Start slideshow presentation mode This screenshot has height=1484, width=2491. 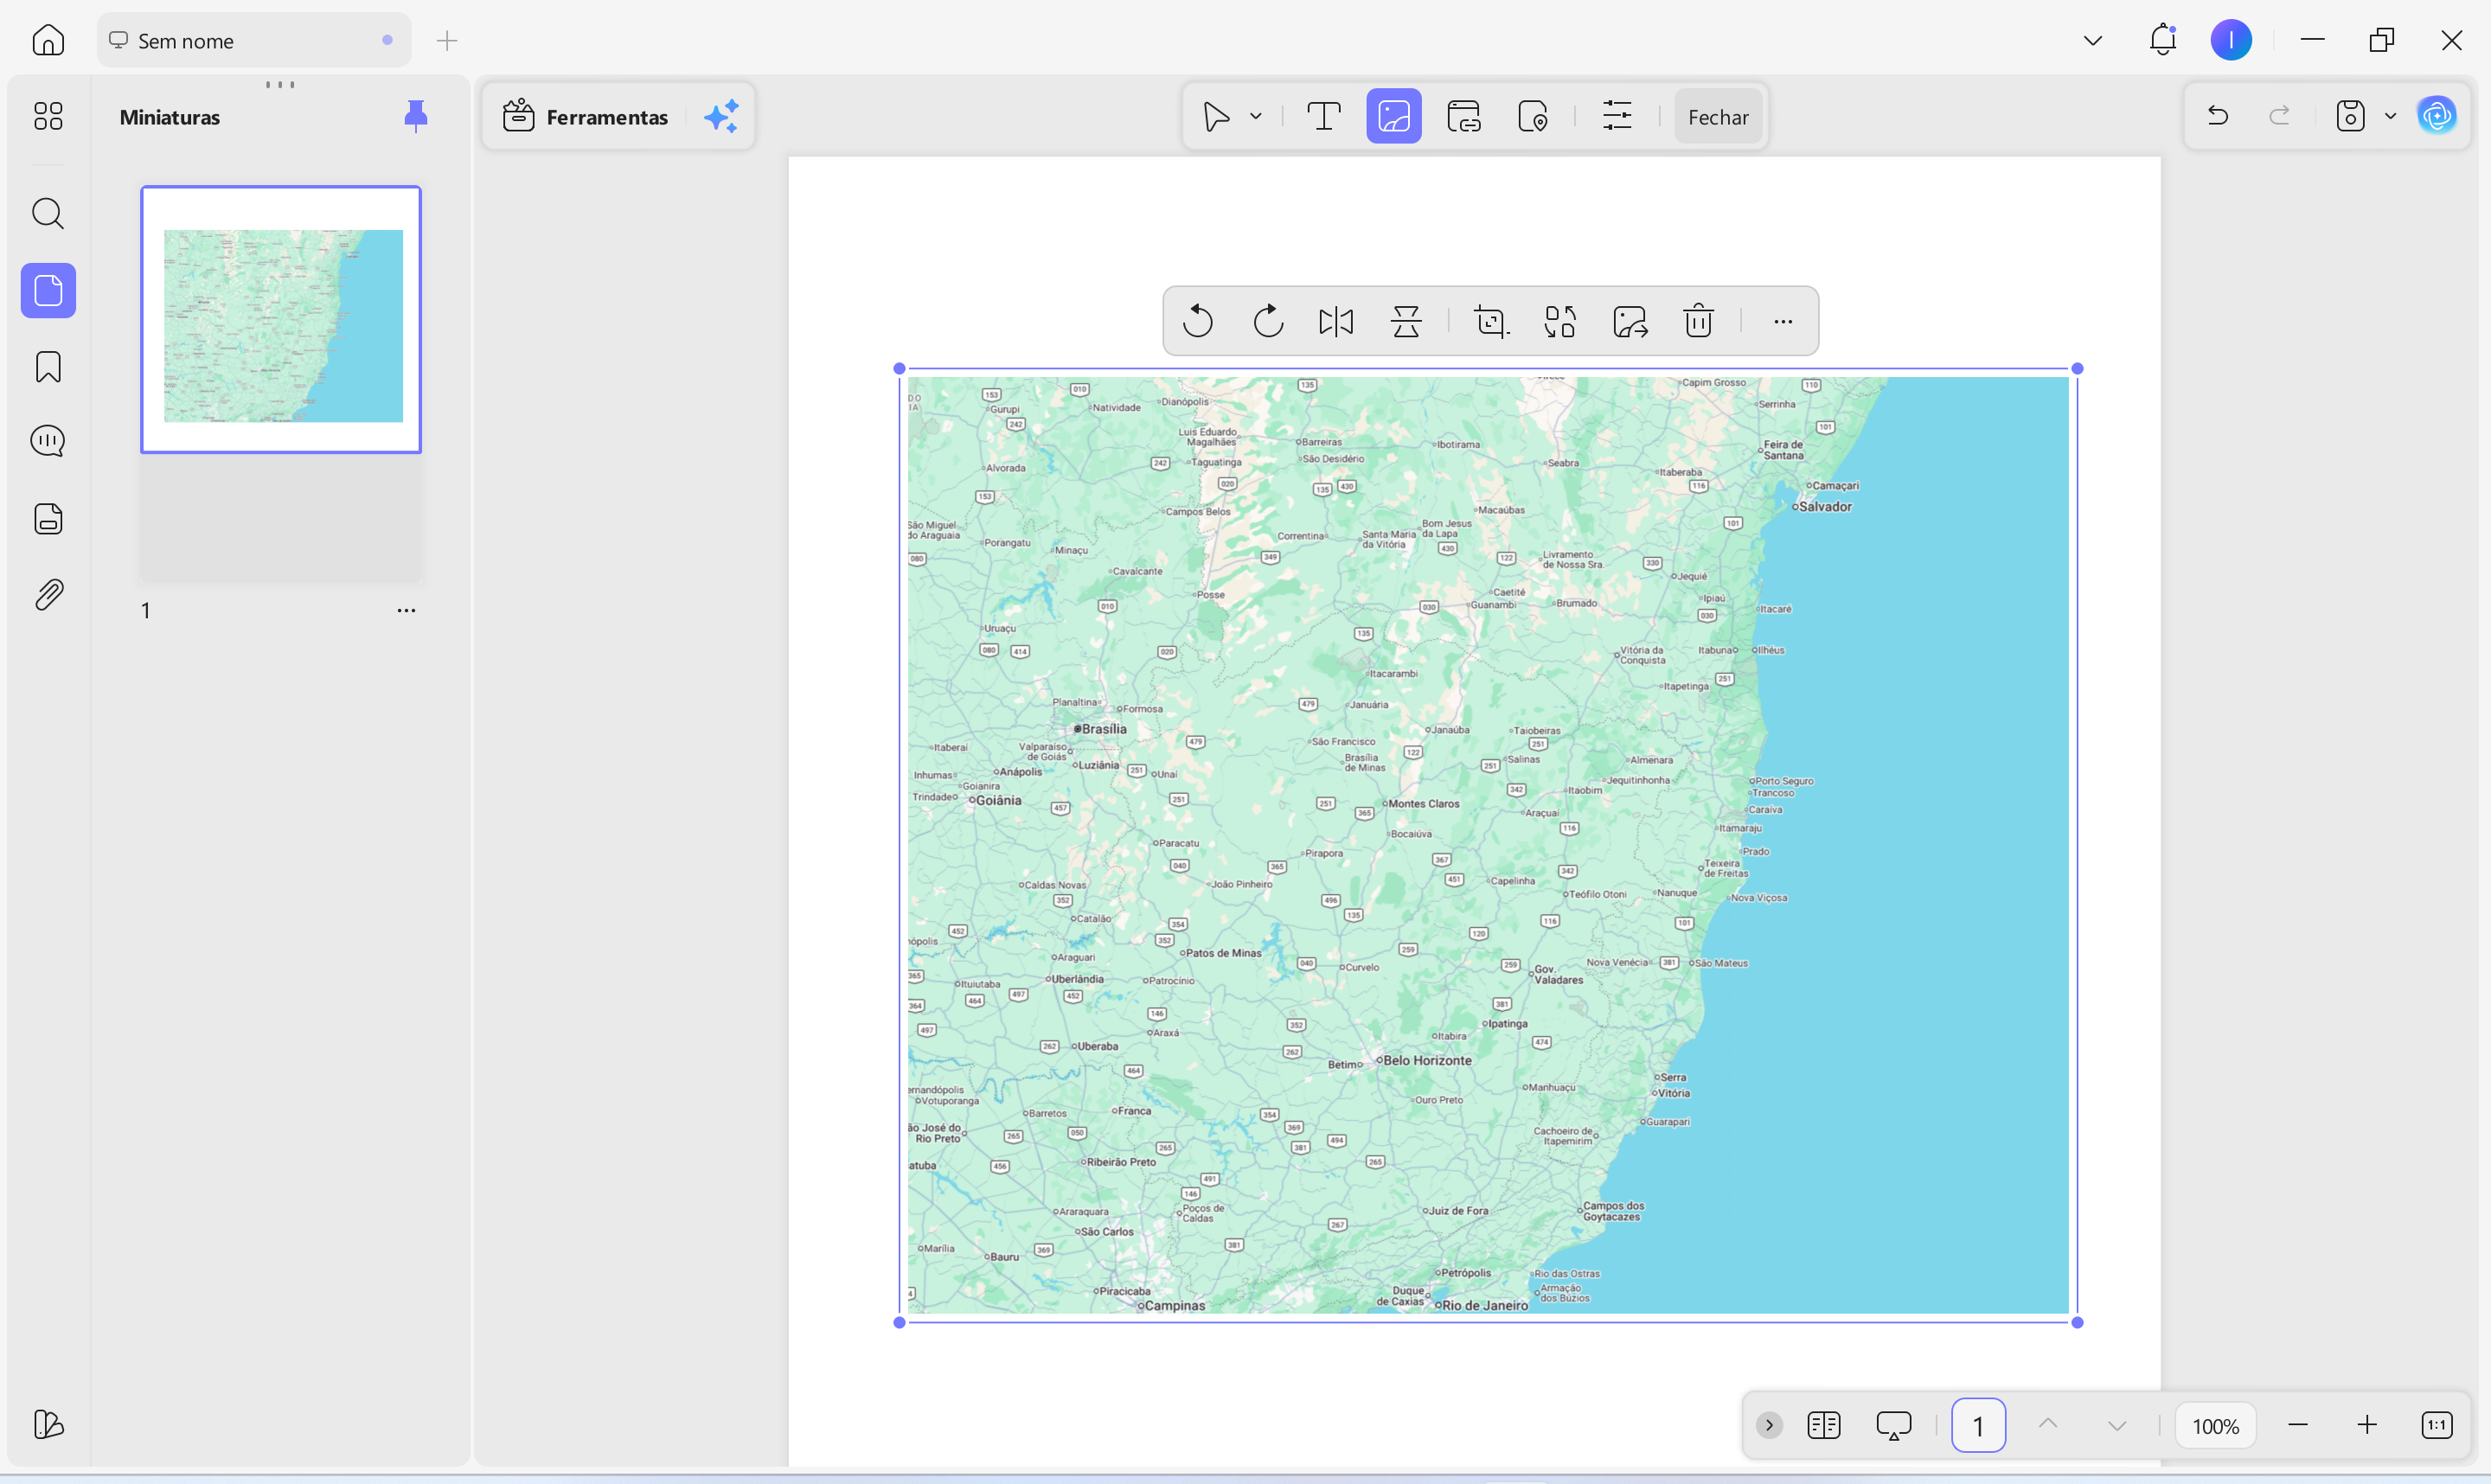point(1893,1425)
